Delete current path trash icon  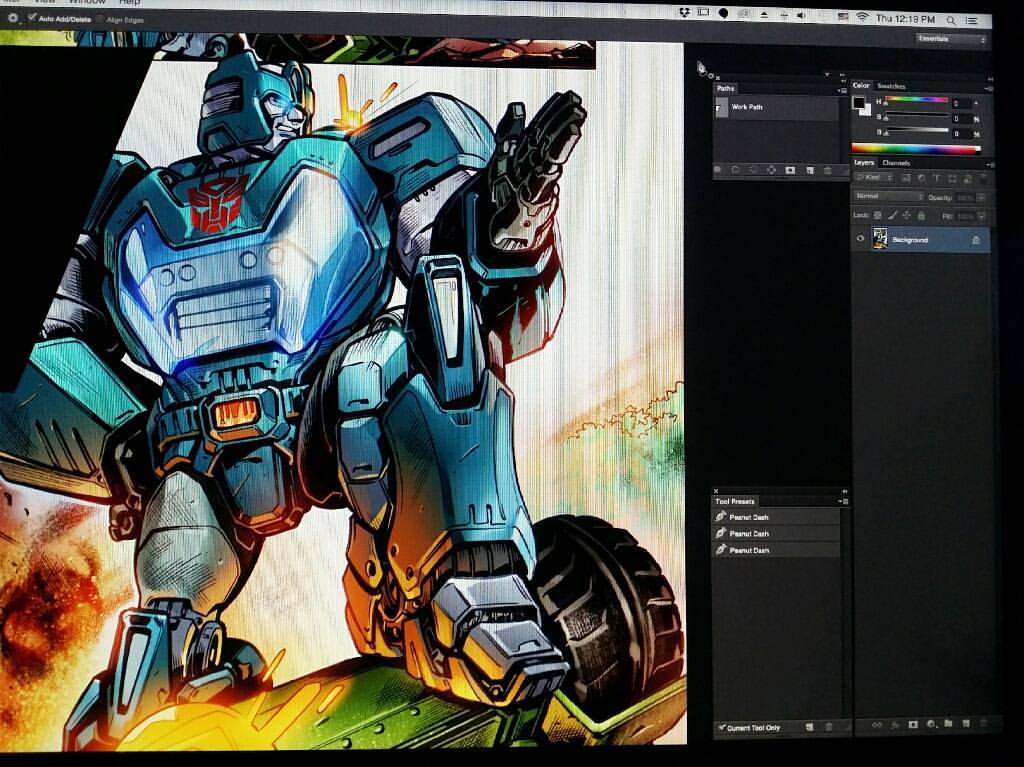coord(828,171)
